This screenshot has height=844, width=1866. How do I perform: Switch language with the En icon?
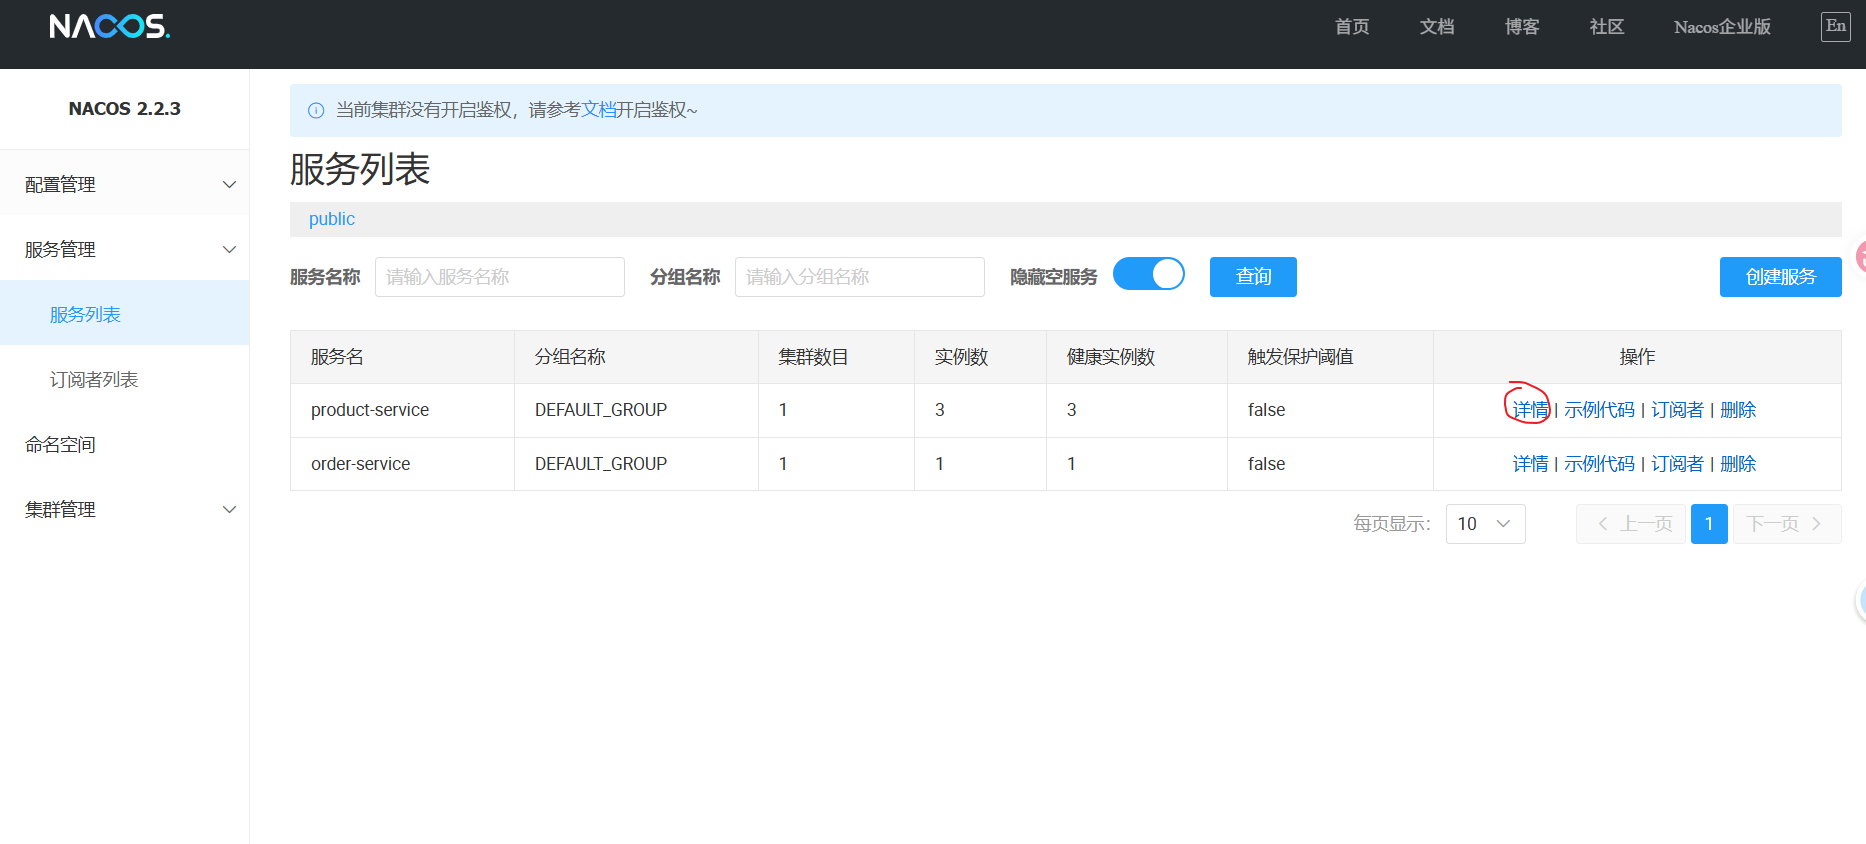pyautogui.click(x=1835, y=26)
